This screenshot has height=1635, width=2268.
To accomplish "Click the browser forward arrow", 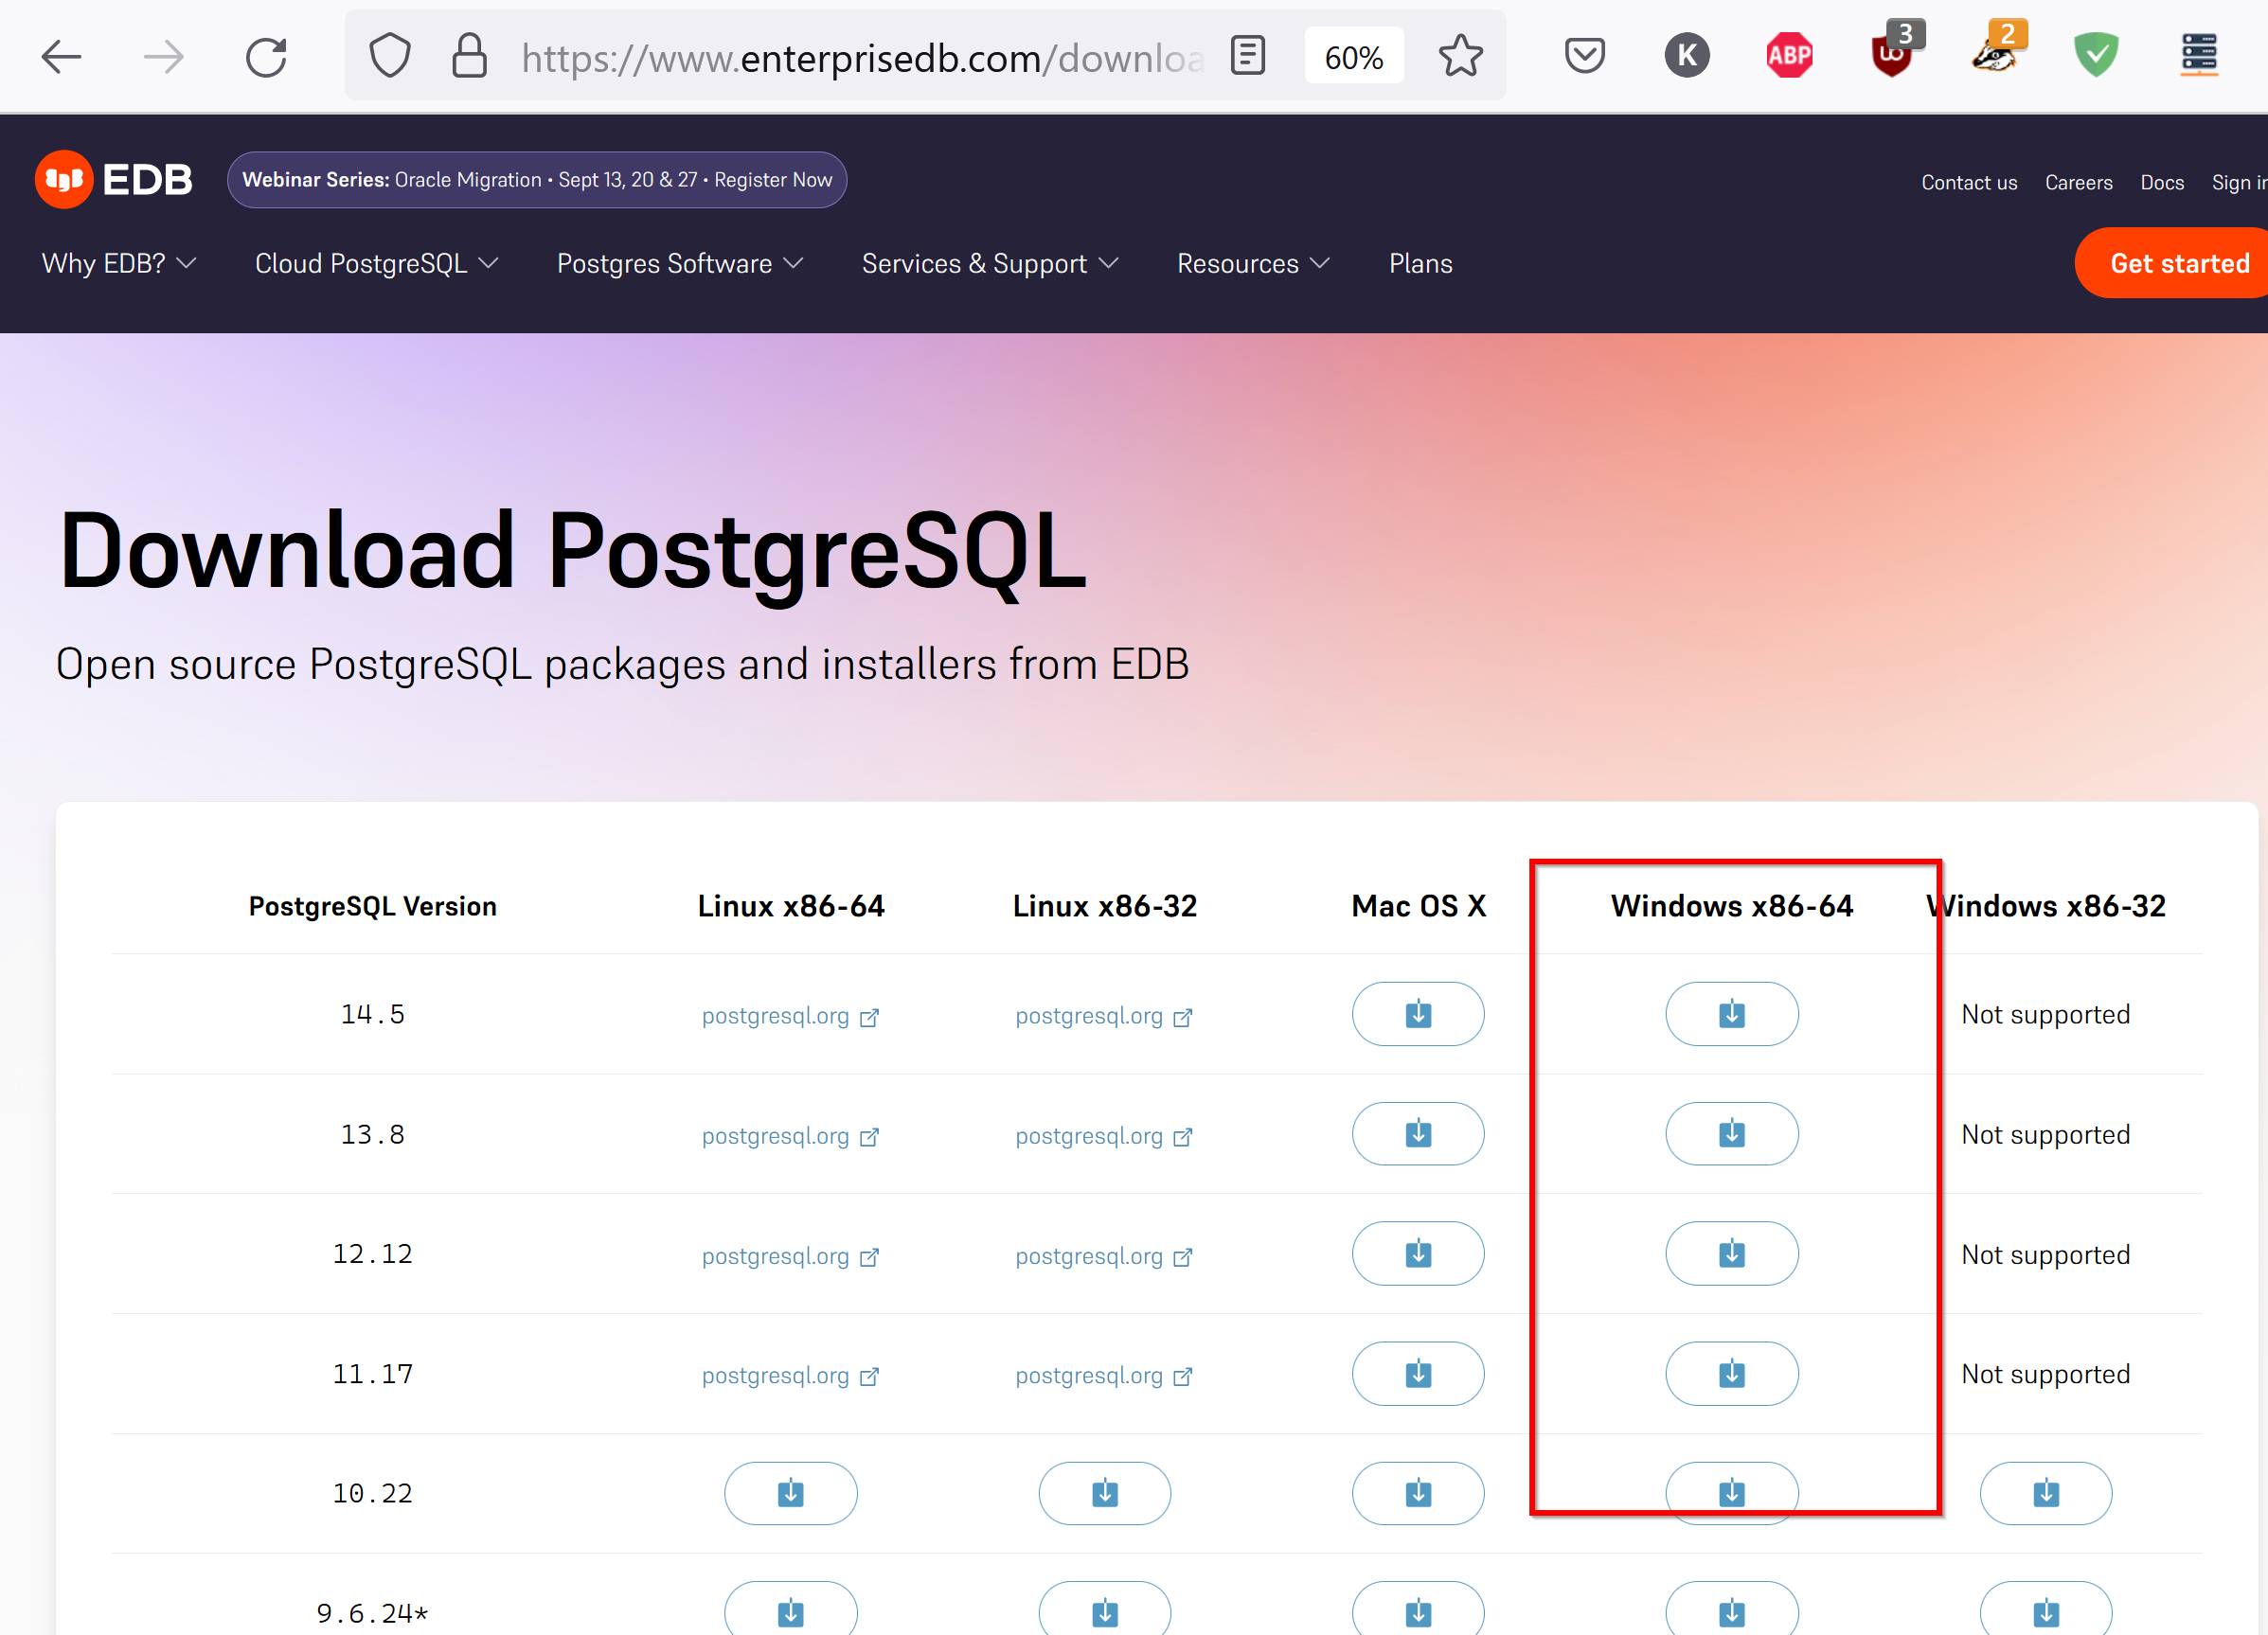I will pos(164,57).
